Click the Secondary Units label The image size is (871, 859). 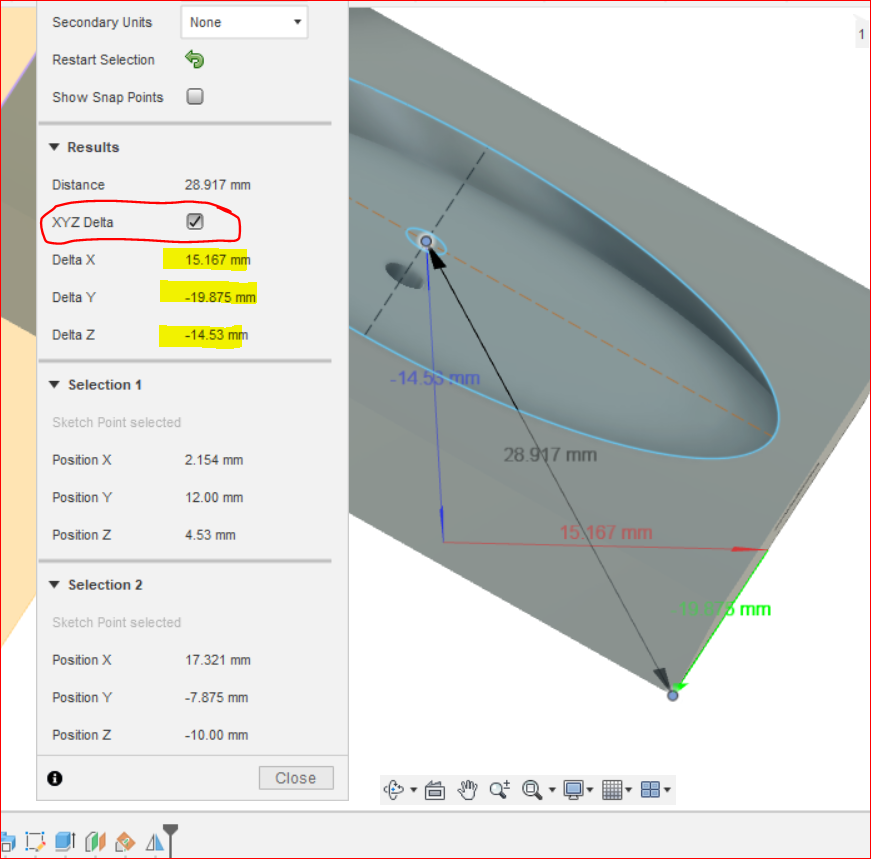coord(102,22)
